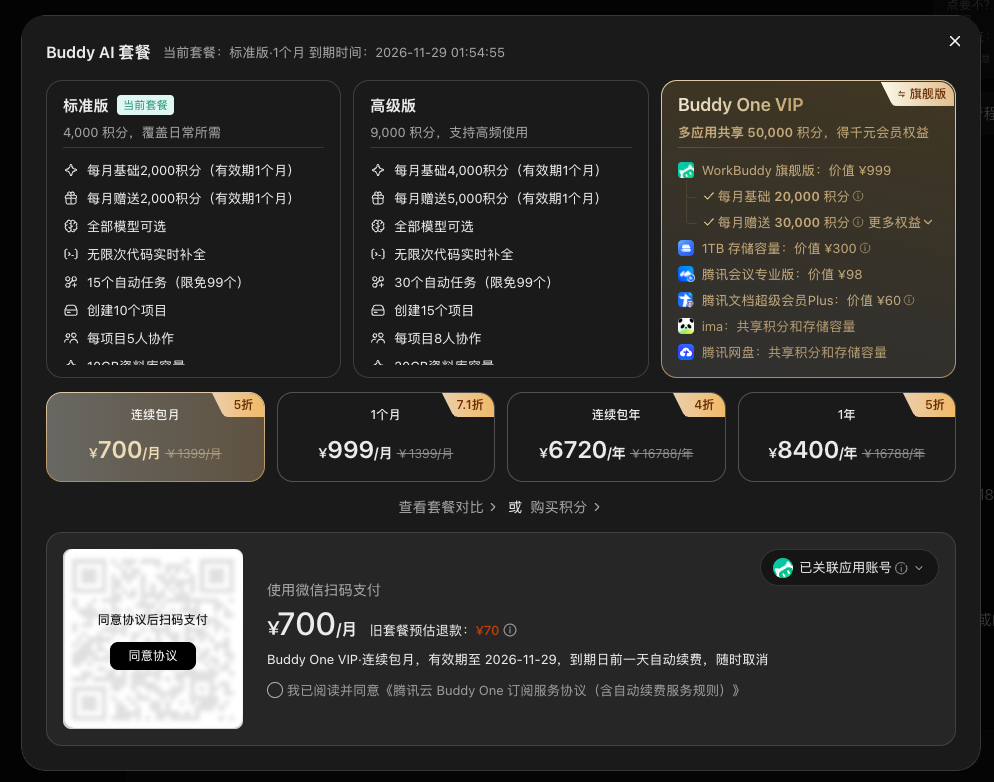Close the Buddy AI 套餐 dialog
Image resolution: width=994 pixels, height=782 pixels.
point(954,41)
